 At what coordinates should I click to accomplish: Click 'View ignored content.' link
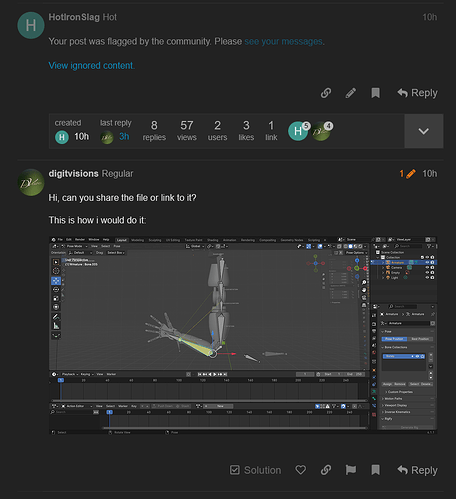coord(92,66)
